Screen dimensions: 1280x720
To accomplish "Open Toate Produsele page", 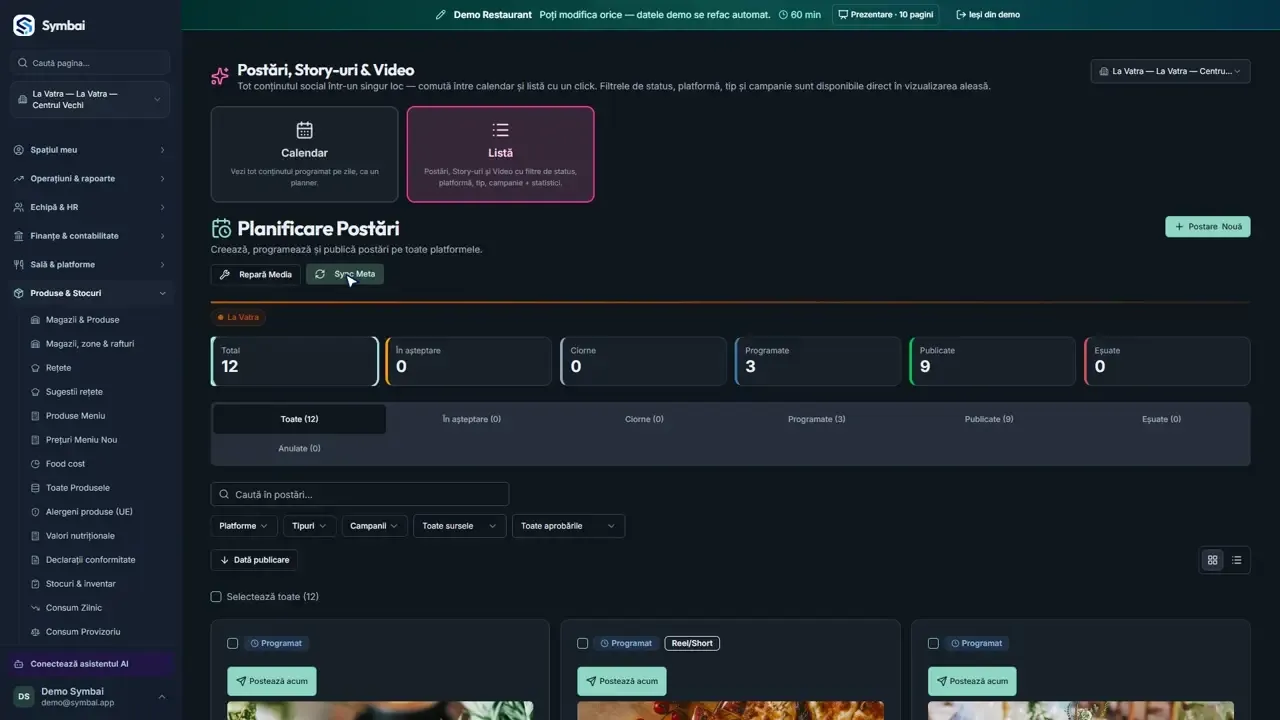I will (77, 488).
